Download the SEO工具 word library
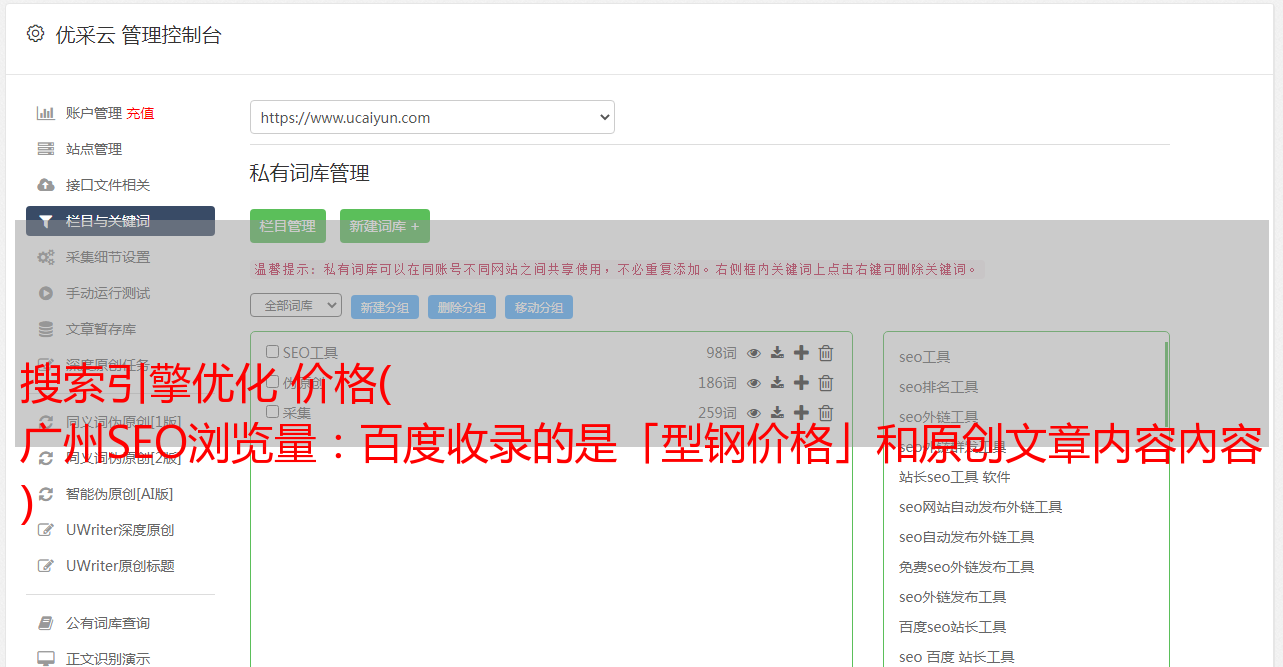Image resolution: width=1283 pixels, height=667 pixels. pyautogui.click(x=777, y=353)
